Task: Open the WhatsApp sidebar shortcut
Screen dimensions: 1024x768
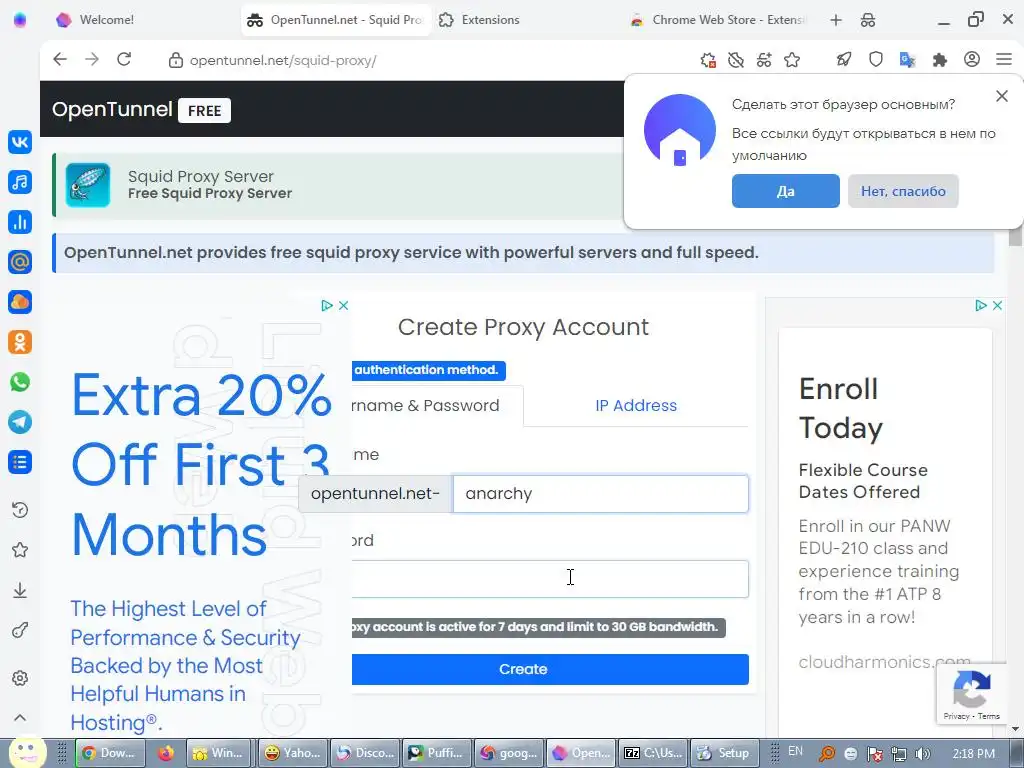Action: pyautogui.click(x=20, y=382)
